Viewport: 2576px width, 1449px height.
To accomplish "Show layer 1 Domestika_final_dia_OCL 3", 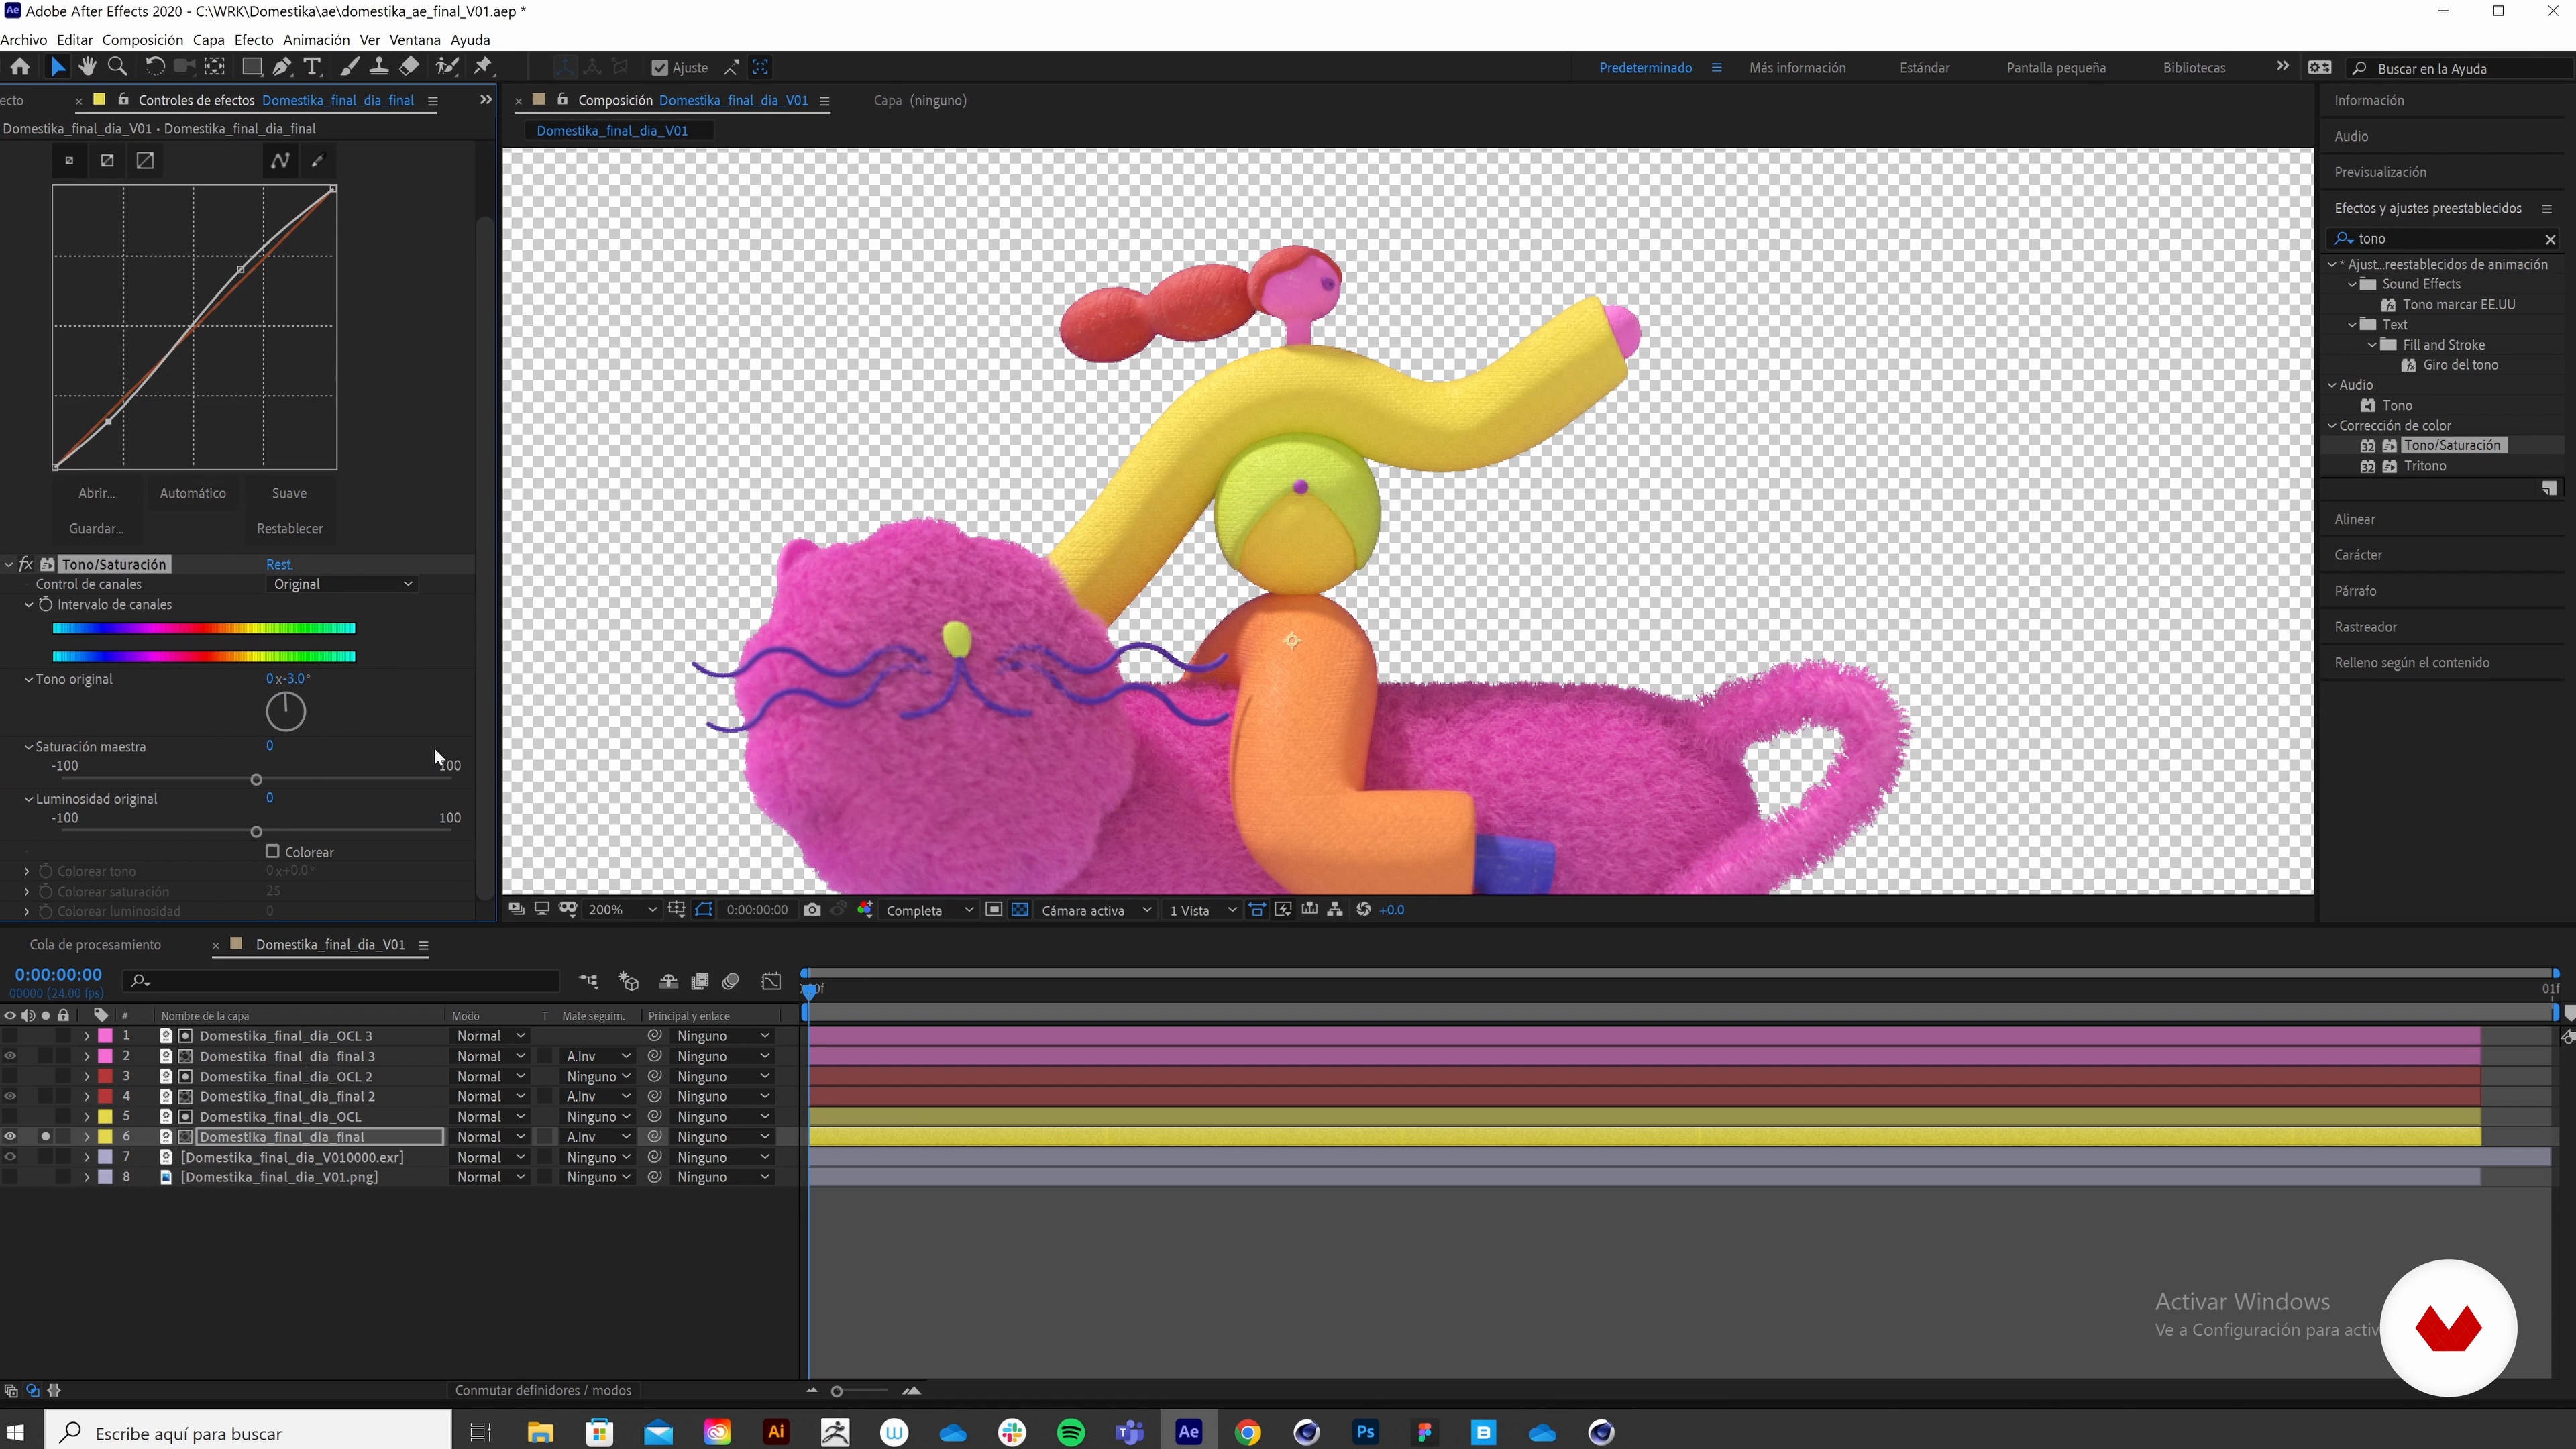I will pos(10,1036).
